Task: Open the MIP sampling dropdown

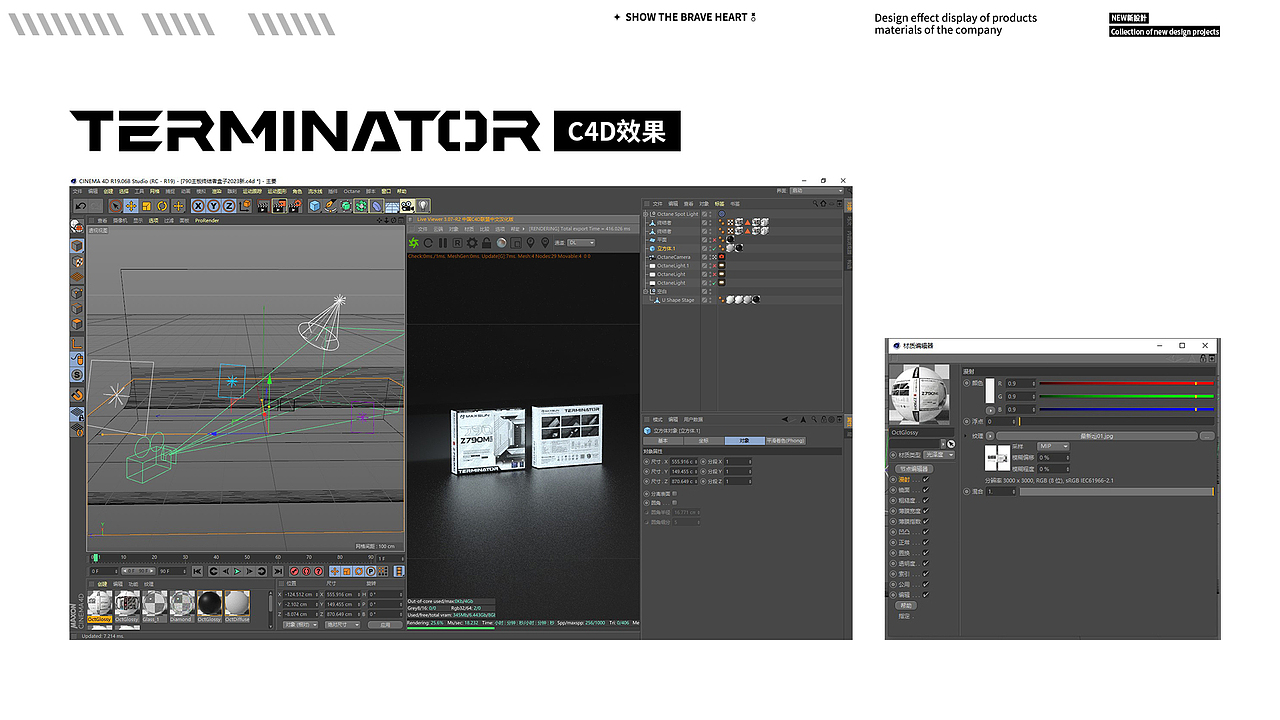Action: pyautogui.click(x=1053, y=446)
